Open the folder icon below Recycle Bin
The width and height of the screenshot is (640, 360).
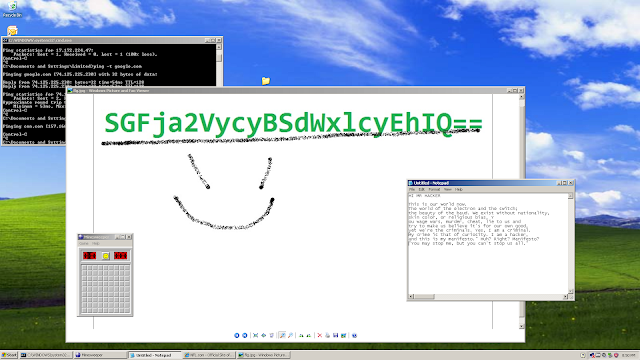12,31
